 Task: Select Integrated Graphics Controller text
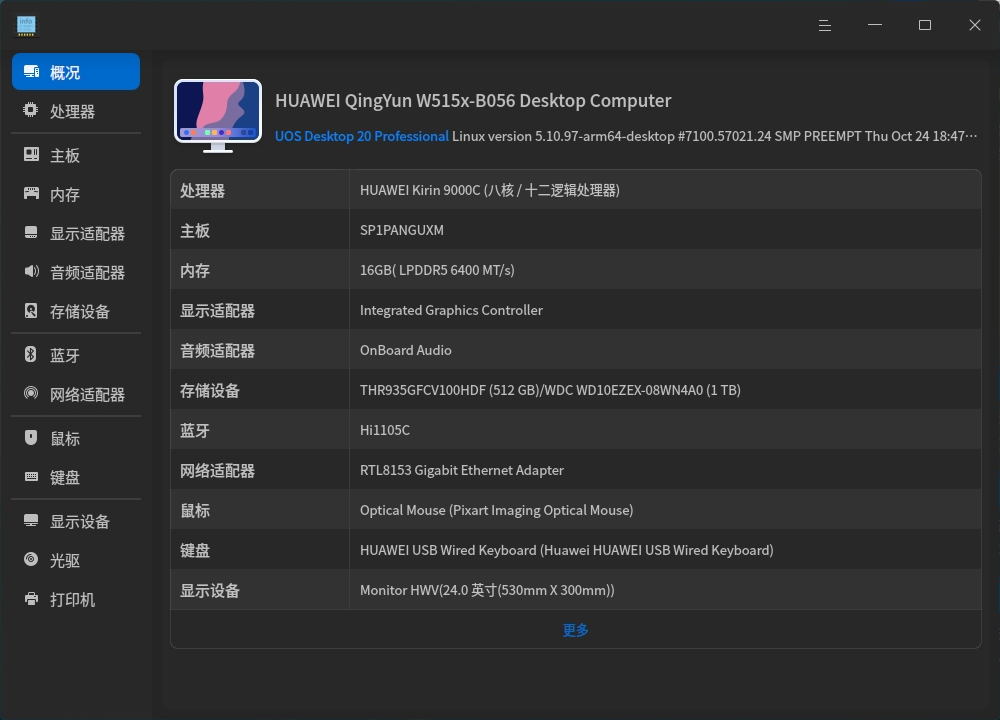pos(451,311)
